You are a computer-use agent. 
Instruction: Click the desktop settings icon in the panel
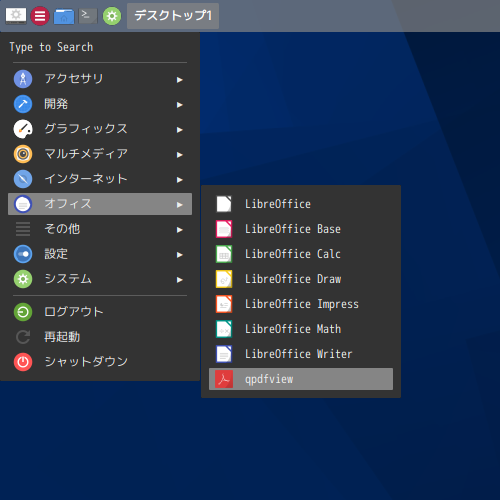pyautogui.click(x=16, y=16)
